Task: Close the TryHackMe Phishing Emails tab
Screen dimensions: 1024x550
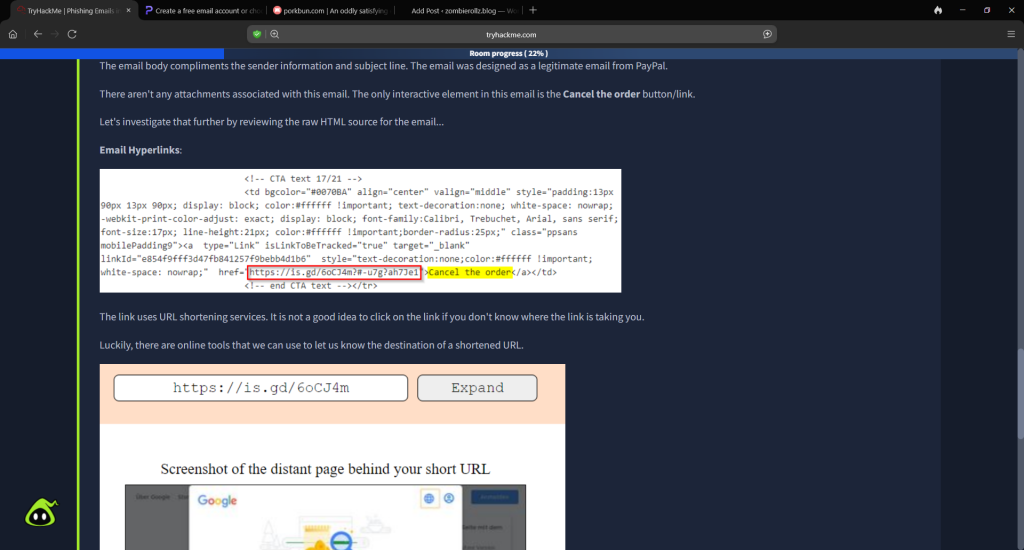Action: (x=128, y=10)
